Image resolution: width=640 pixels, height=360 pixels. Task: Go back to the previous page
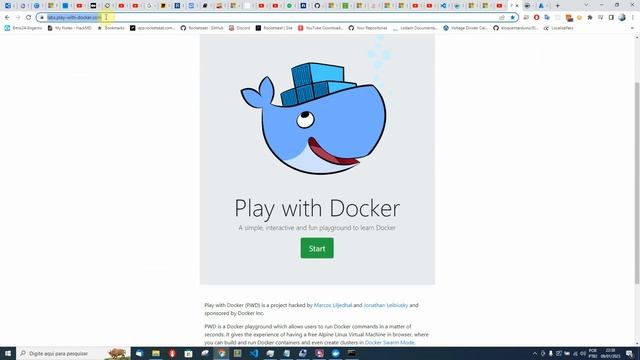point(7,18)
